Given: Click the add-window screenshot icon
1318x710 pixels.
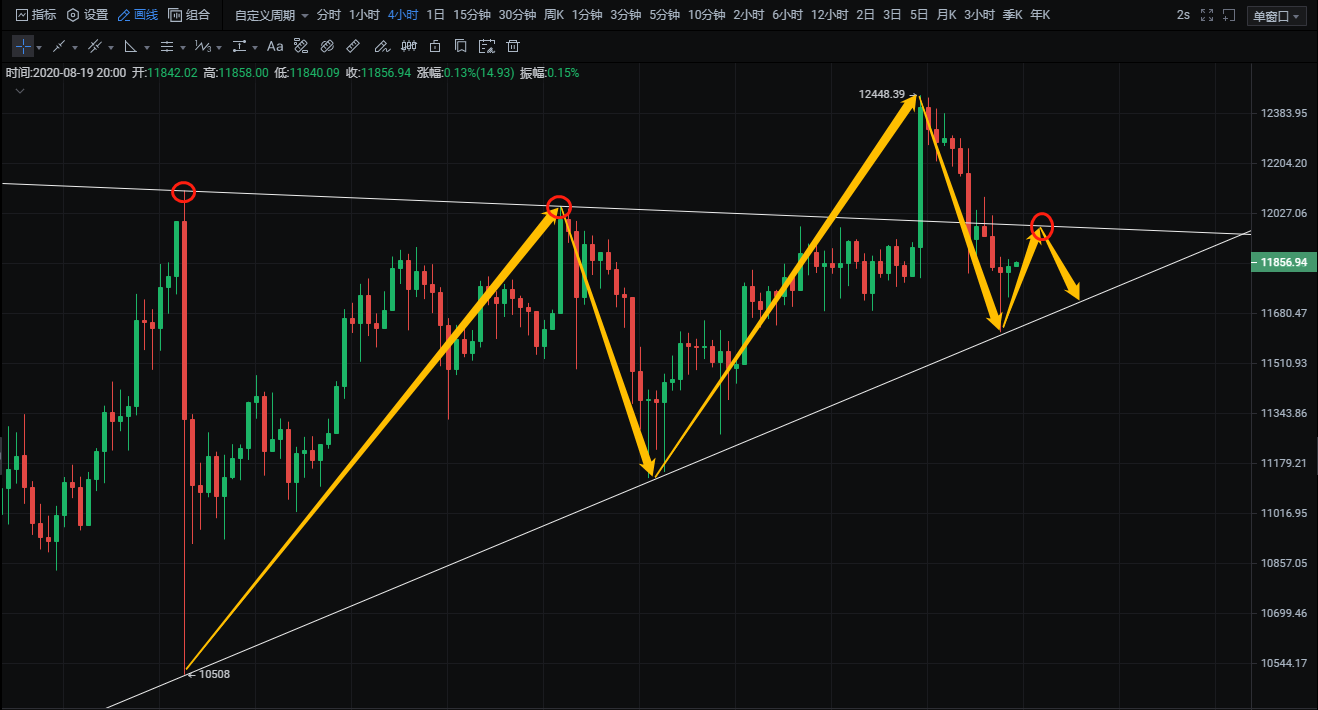Looking at the screenshot, I should 487,46.
